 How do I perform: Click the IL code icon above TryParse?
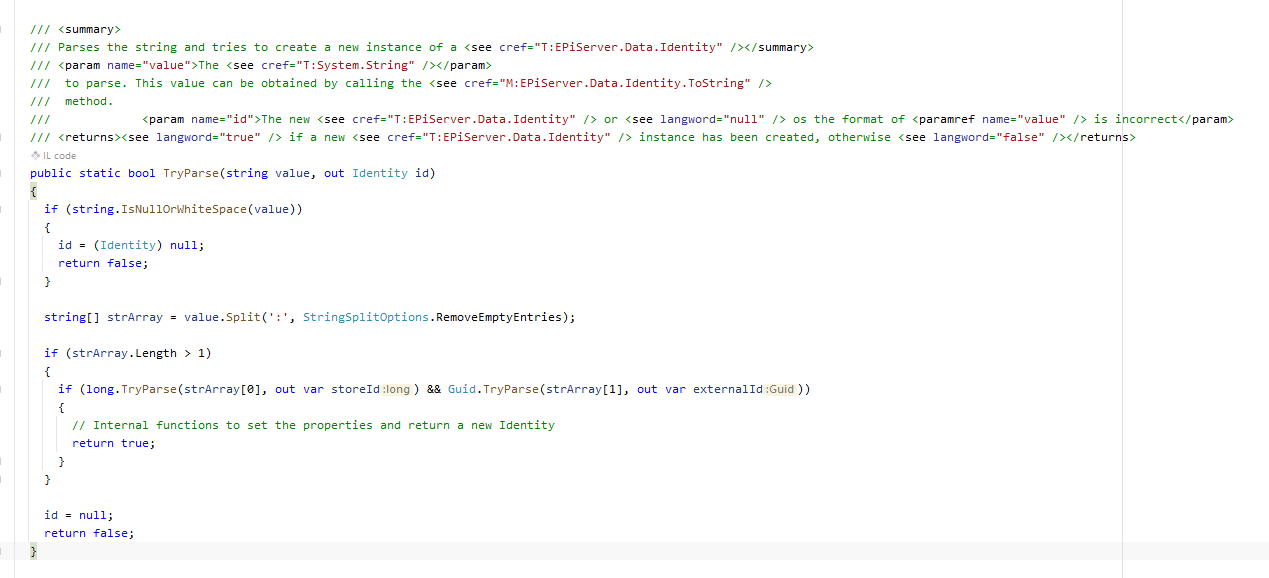pyautogui.click(x=35, y=156)
